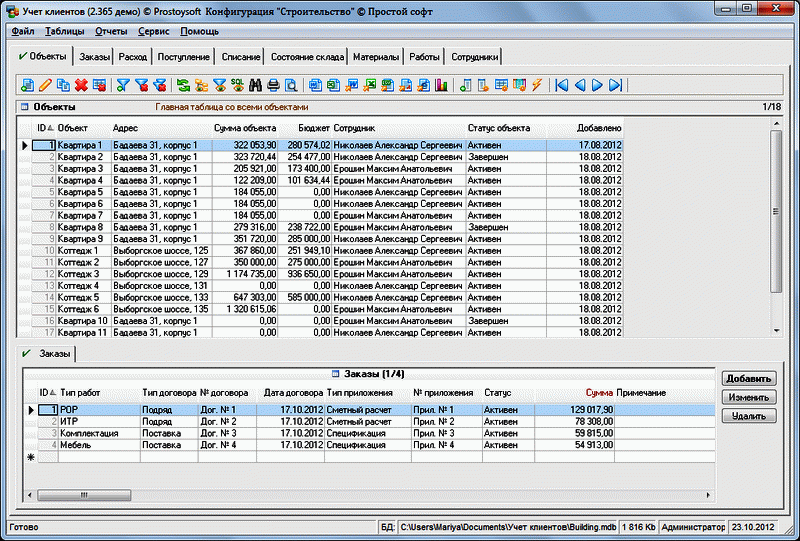This screenshot has width=800, height=541.
Task: Click the objects table vertical scrollbar
Action: point(775,230)
